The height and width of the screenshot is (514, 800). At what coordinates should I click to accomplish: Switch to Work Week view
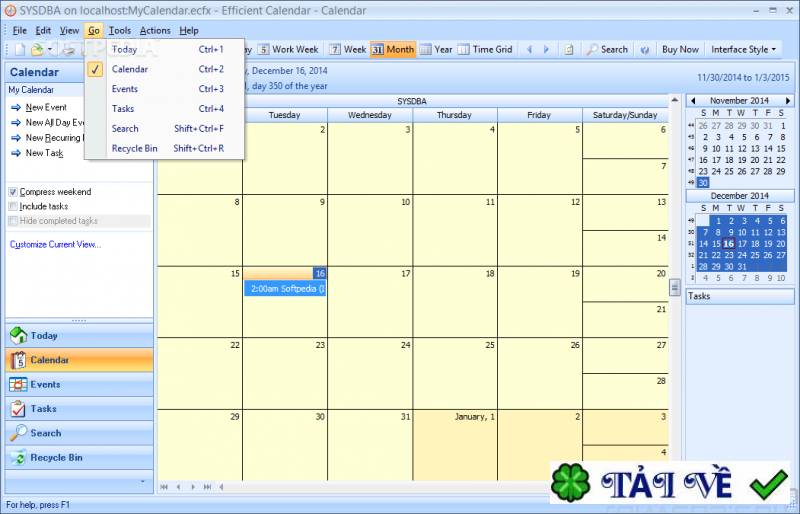pos(288,50)
